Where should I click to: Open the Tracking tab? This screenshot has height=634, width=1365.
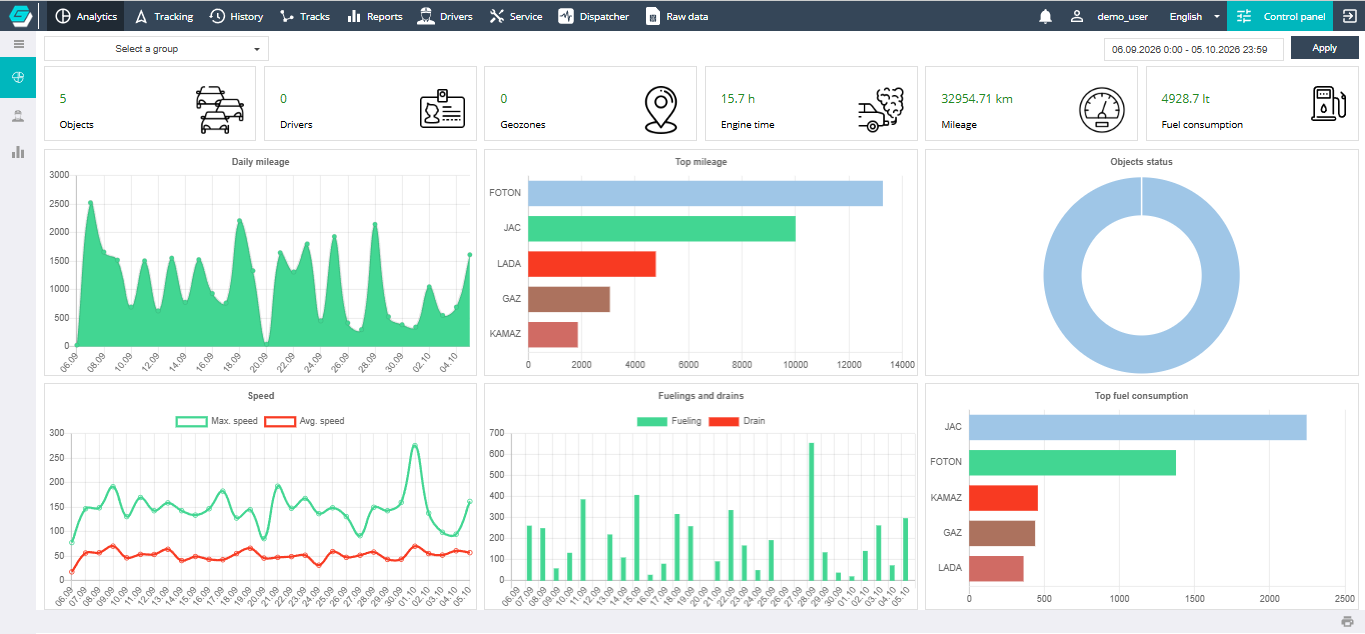pyautogui.click(x=163, y=16)
